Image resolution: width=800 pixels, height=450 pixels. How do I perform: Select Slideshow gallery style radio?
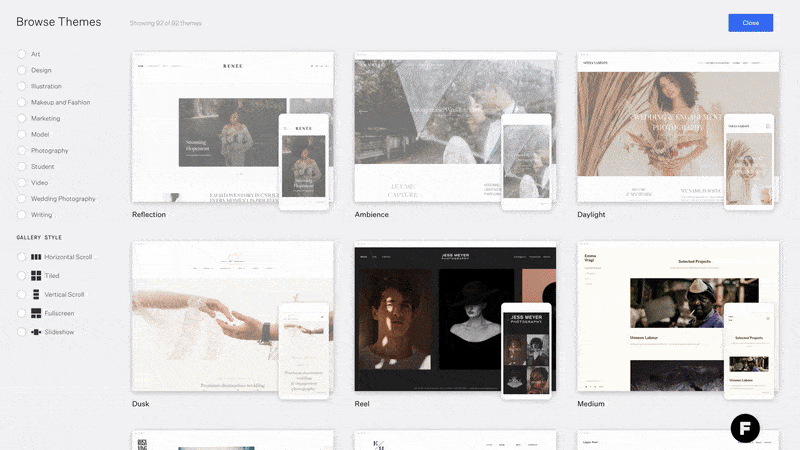(21, 332)
